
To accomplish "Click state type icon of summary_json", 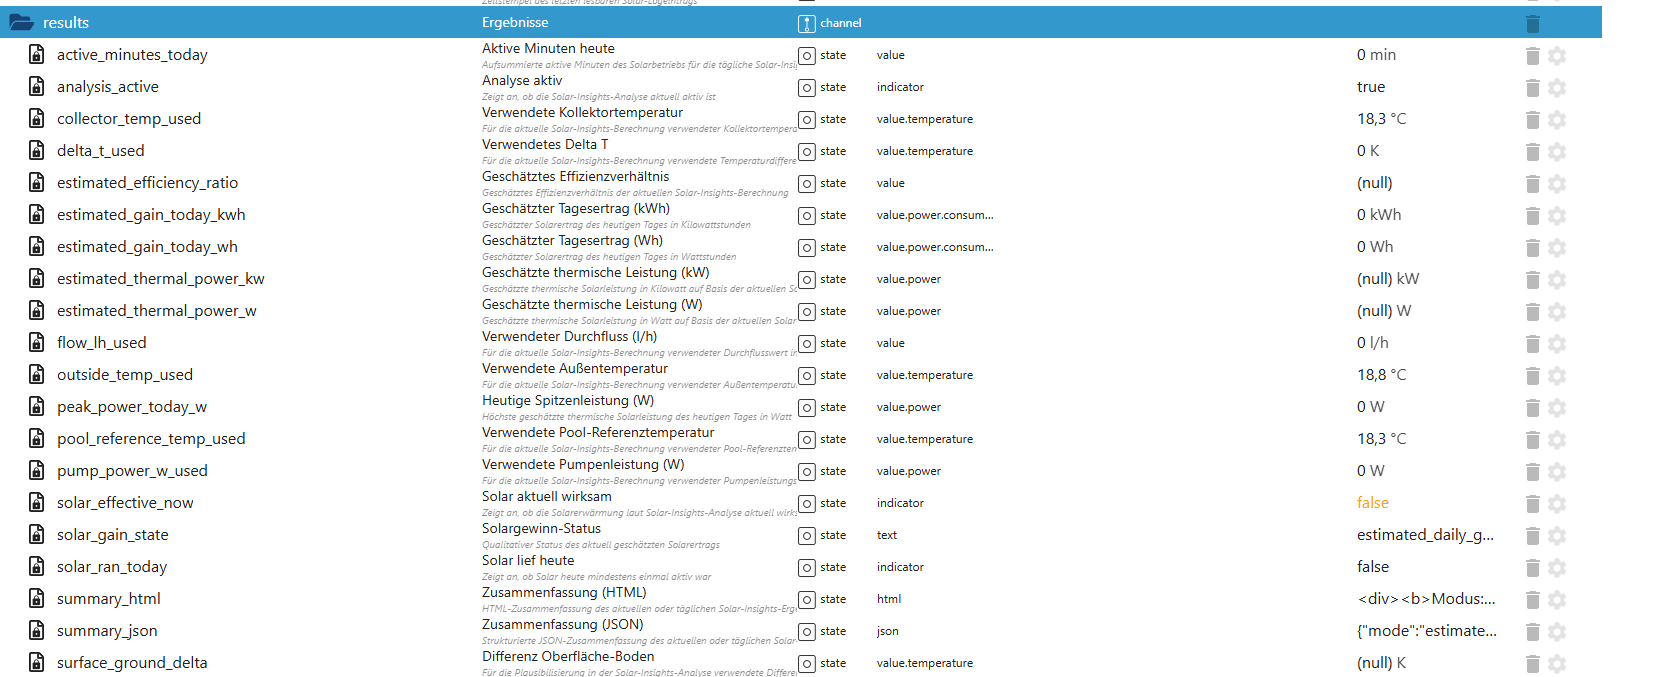I will [807, 632].
